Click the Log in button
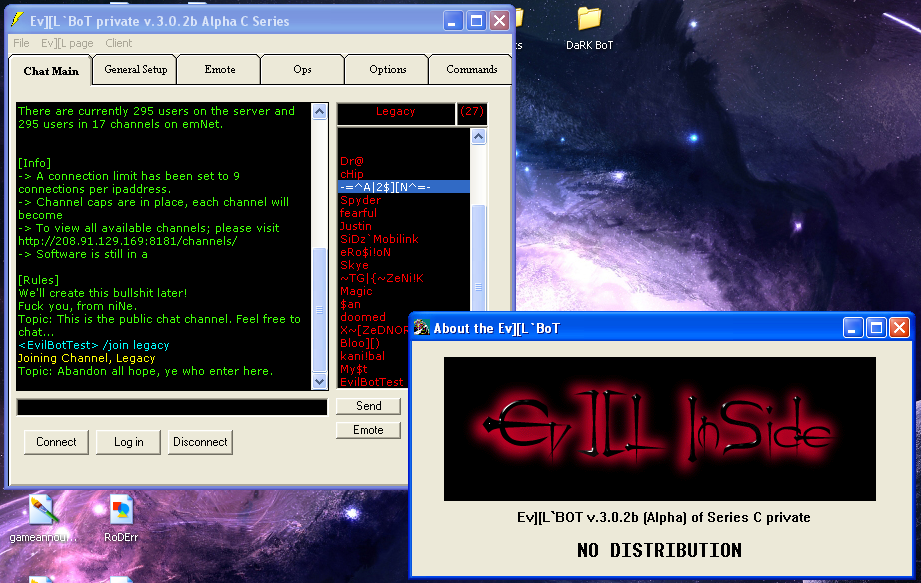The image size is (921, 583). [x=128, y=442]
